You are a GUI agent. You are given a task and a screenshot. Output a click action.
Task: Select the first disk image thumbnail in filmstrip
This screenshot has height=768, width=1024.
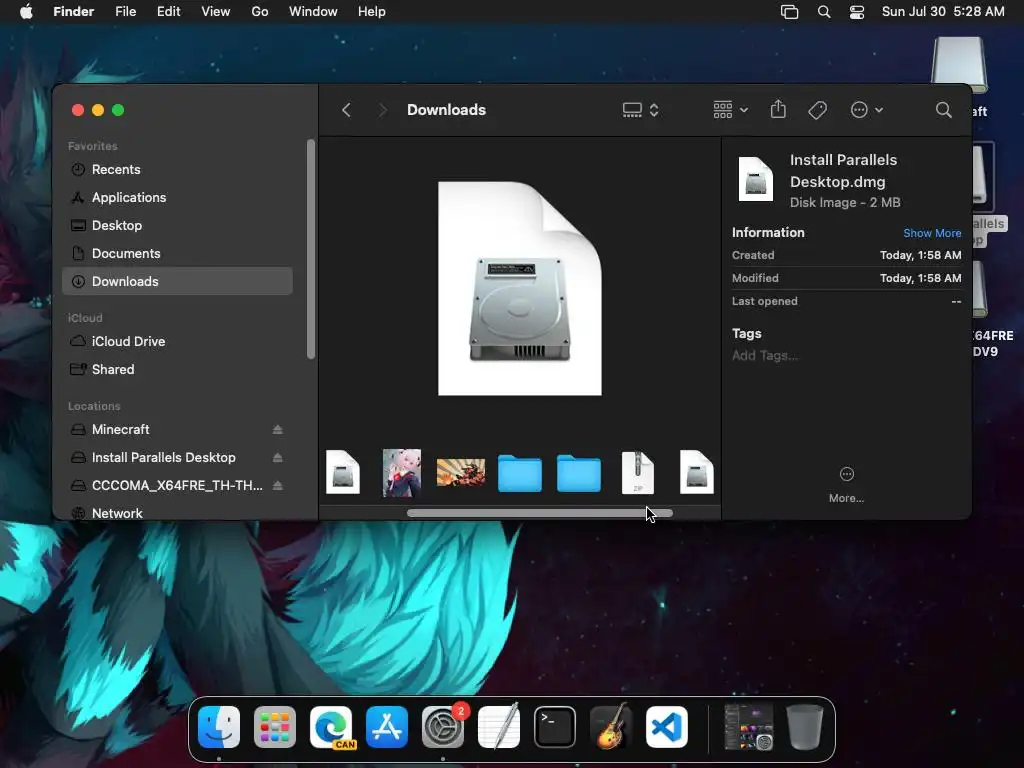(343, 472)
